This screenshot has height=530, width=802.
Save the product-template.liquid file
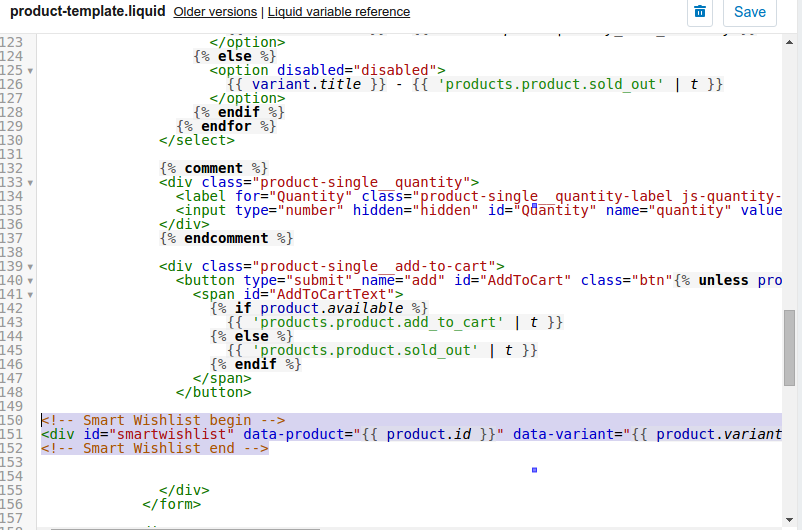[x=749, y=11]
